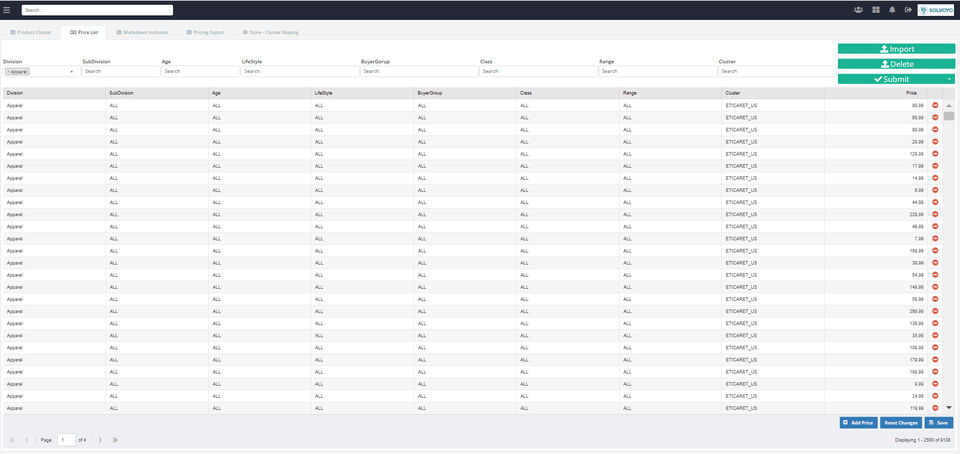Save changes with the Save button
Image resolution: width=960 pixels, height=454 pixels.
[x=939, y=423]
